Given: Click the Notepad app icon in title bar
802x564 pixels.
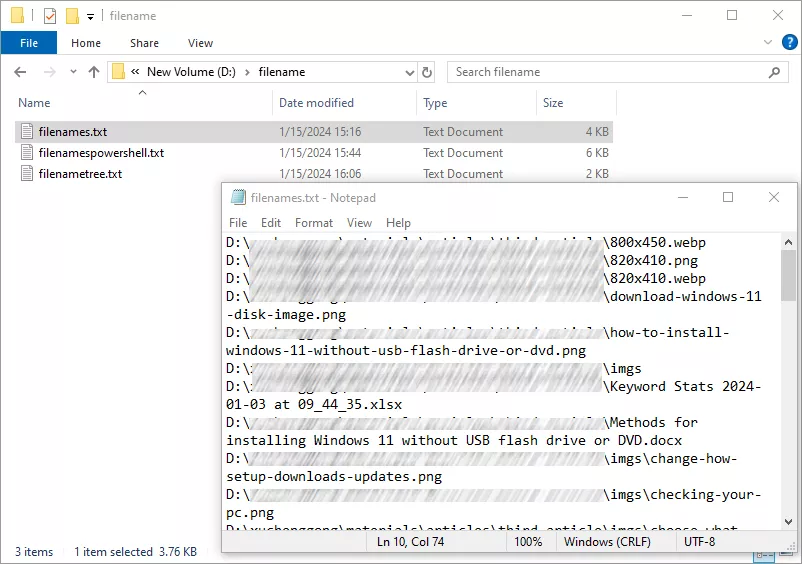Looking at the screenshot, I should click(238, 197).
